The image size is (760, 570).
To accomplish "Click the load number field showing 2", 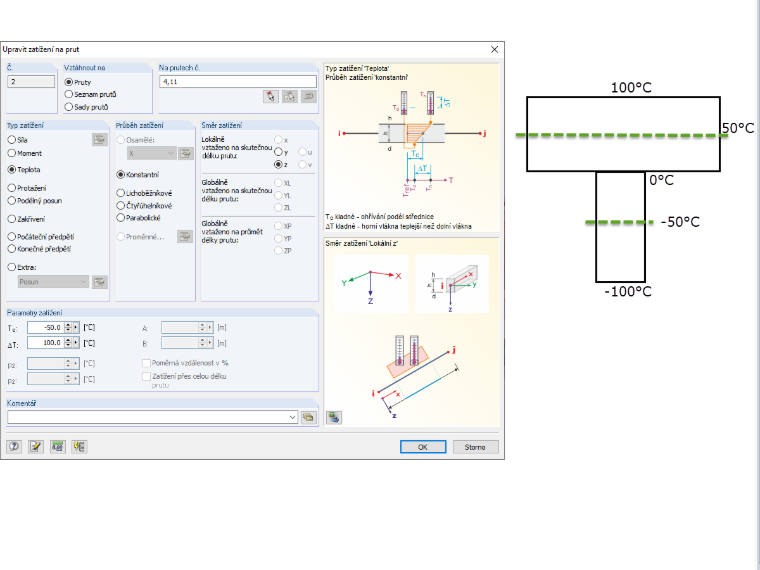I will [x=31, y=81].
